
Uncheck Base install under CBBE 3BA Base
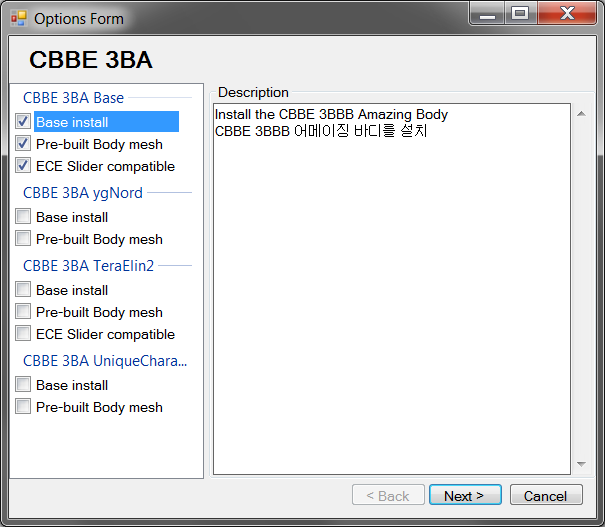point(23,122)
